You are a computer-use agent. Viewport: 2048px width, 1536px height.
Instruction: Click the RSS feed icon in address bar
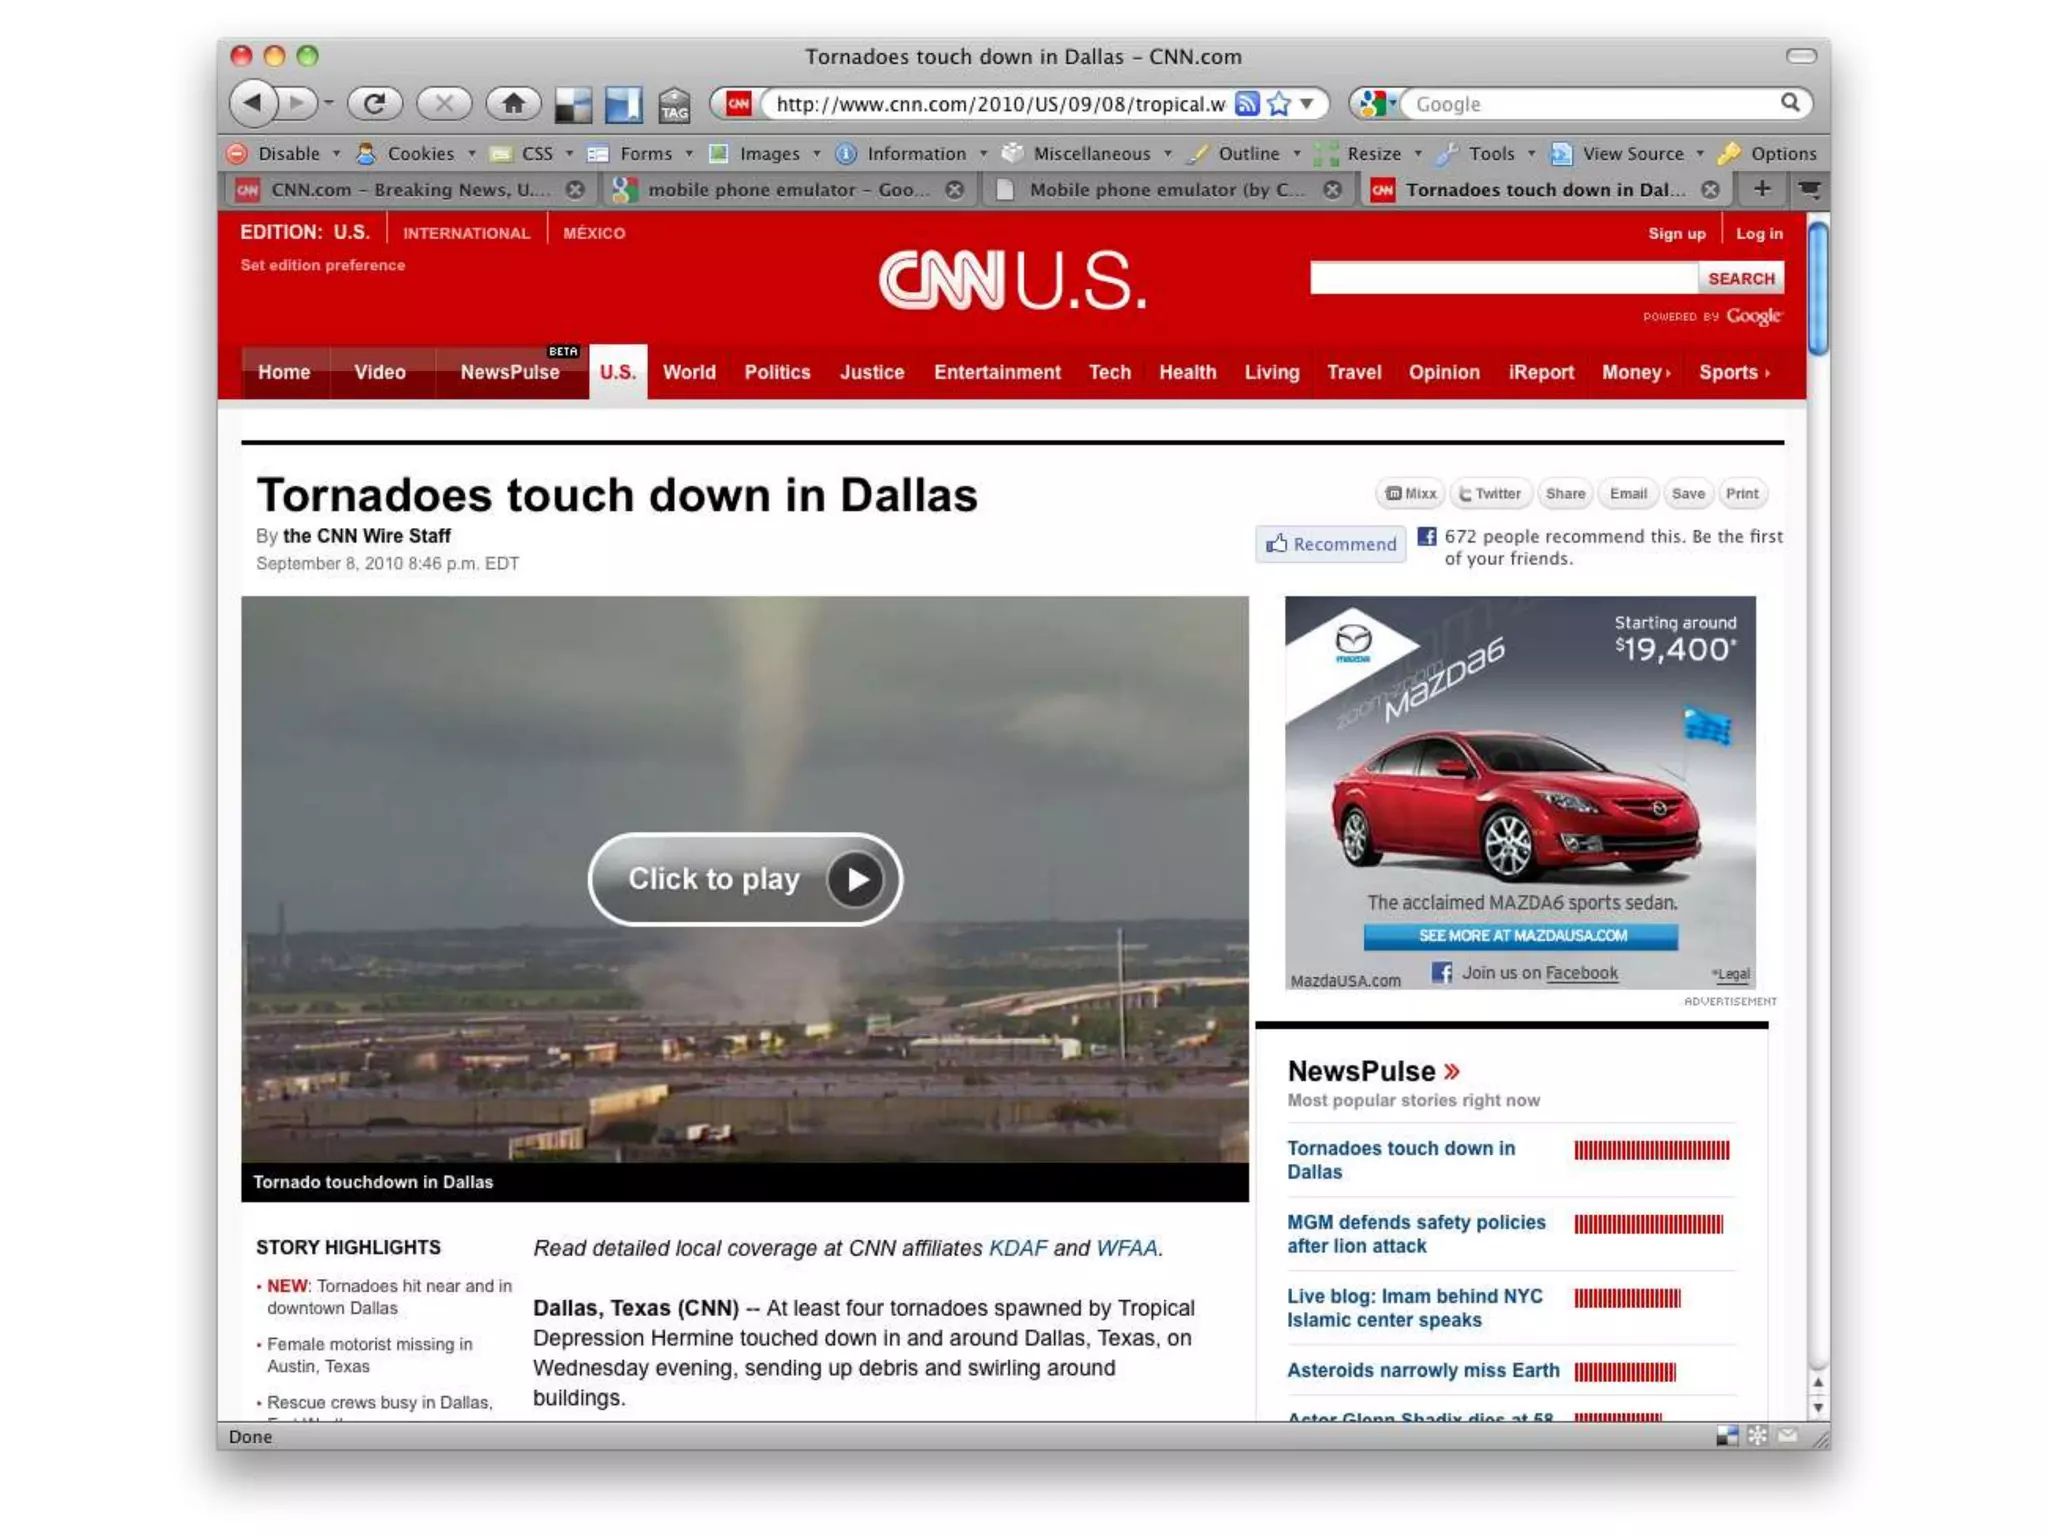point(1246,104)
